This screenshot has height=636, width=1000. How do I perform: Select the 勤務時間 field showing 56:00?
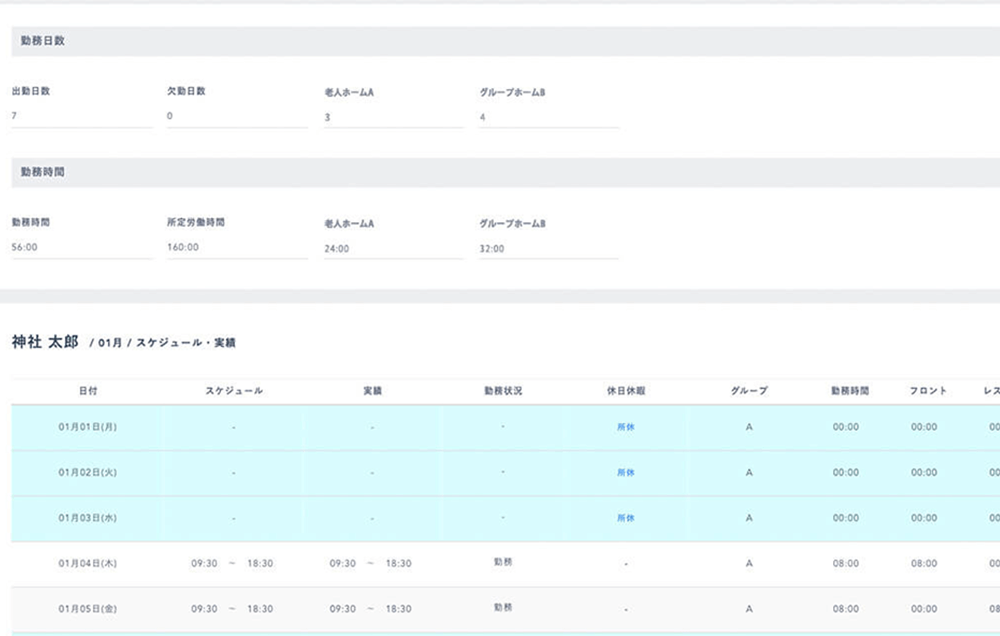(x=80, y=247)
